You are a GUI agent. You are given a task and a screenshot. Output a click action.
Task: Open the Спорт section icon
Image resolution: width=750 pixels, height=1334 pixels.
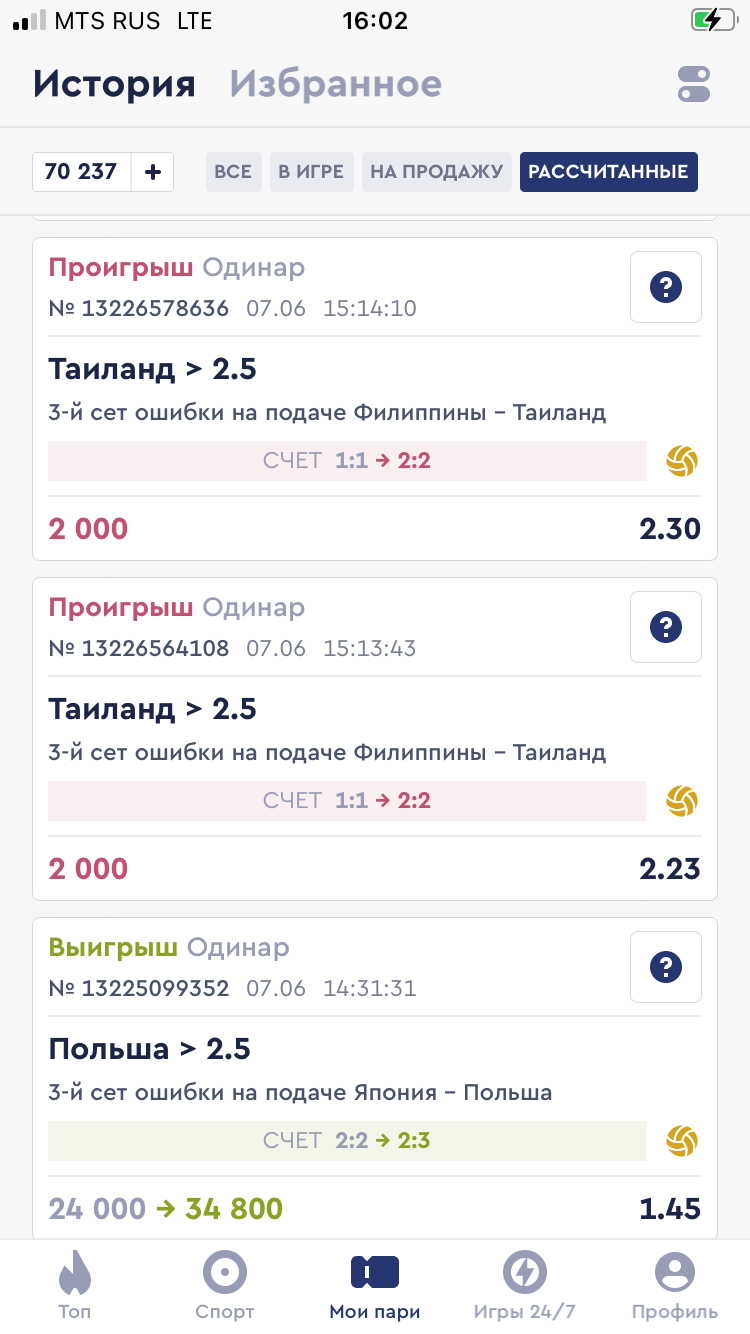(x=225, y=1273)
